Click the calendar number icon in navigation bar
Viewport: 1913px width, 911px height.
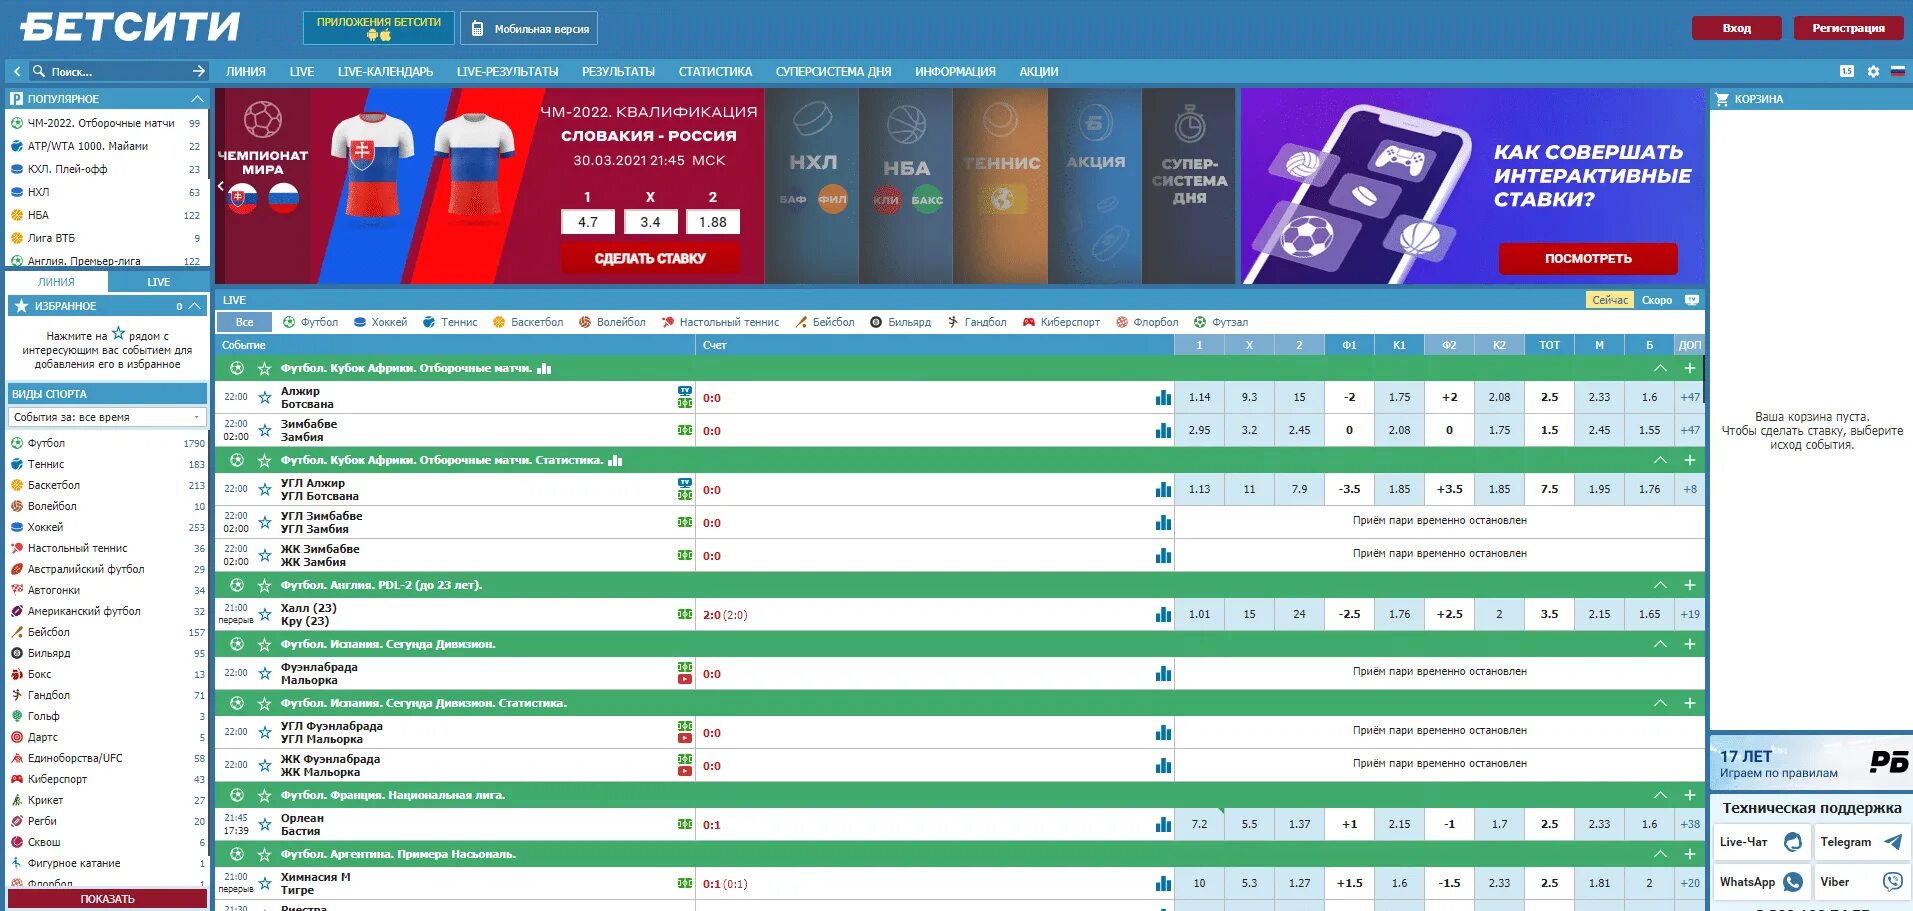[x=1847, y=71]
